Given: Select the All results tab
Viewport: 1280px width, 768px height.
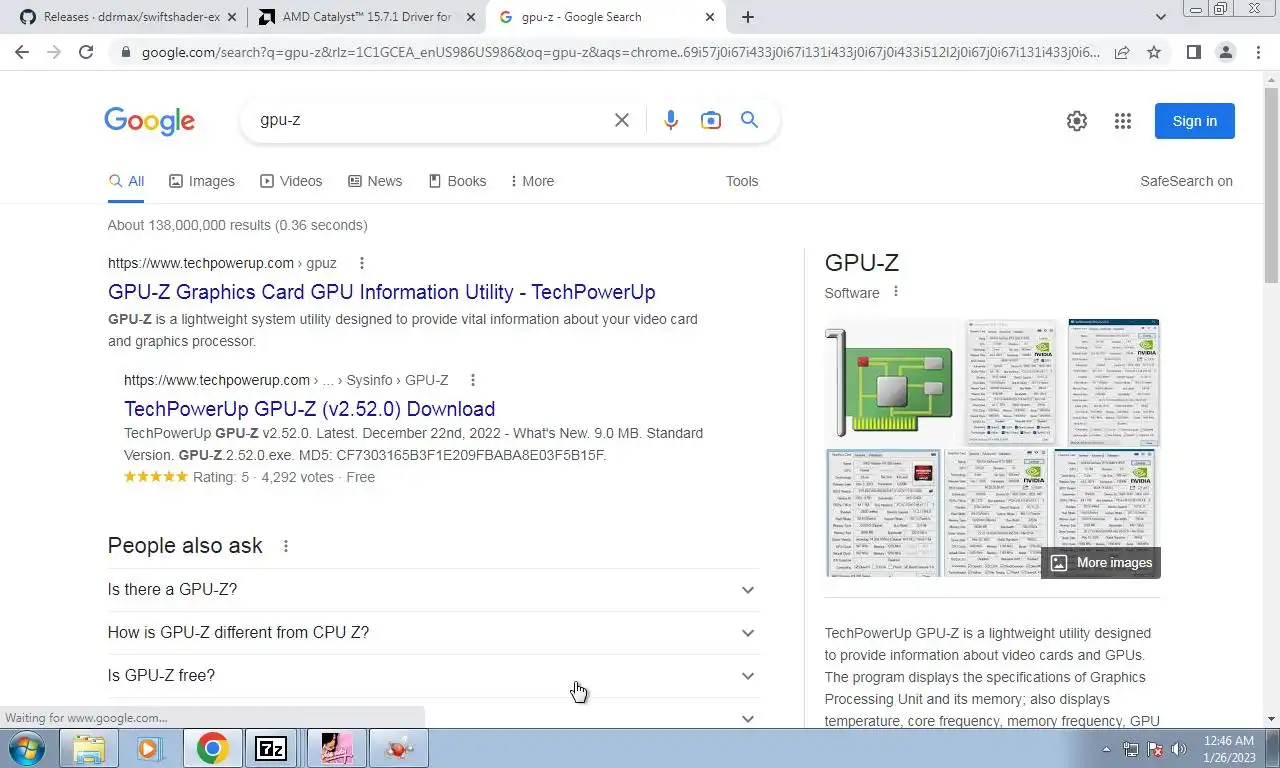Looking at the screenshot, I should pyautogui.click(x=127, y=181).
